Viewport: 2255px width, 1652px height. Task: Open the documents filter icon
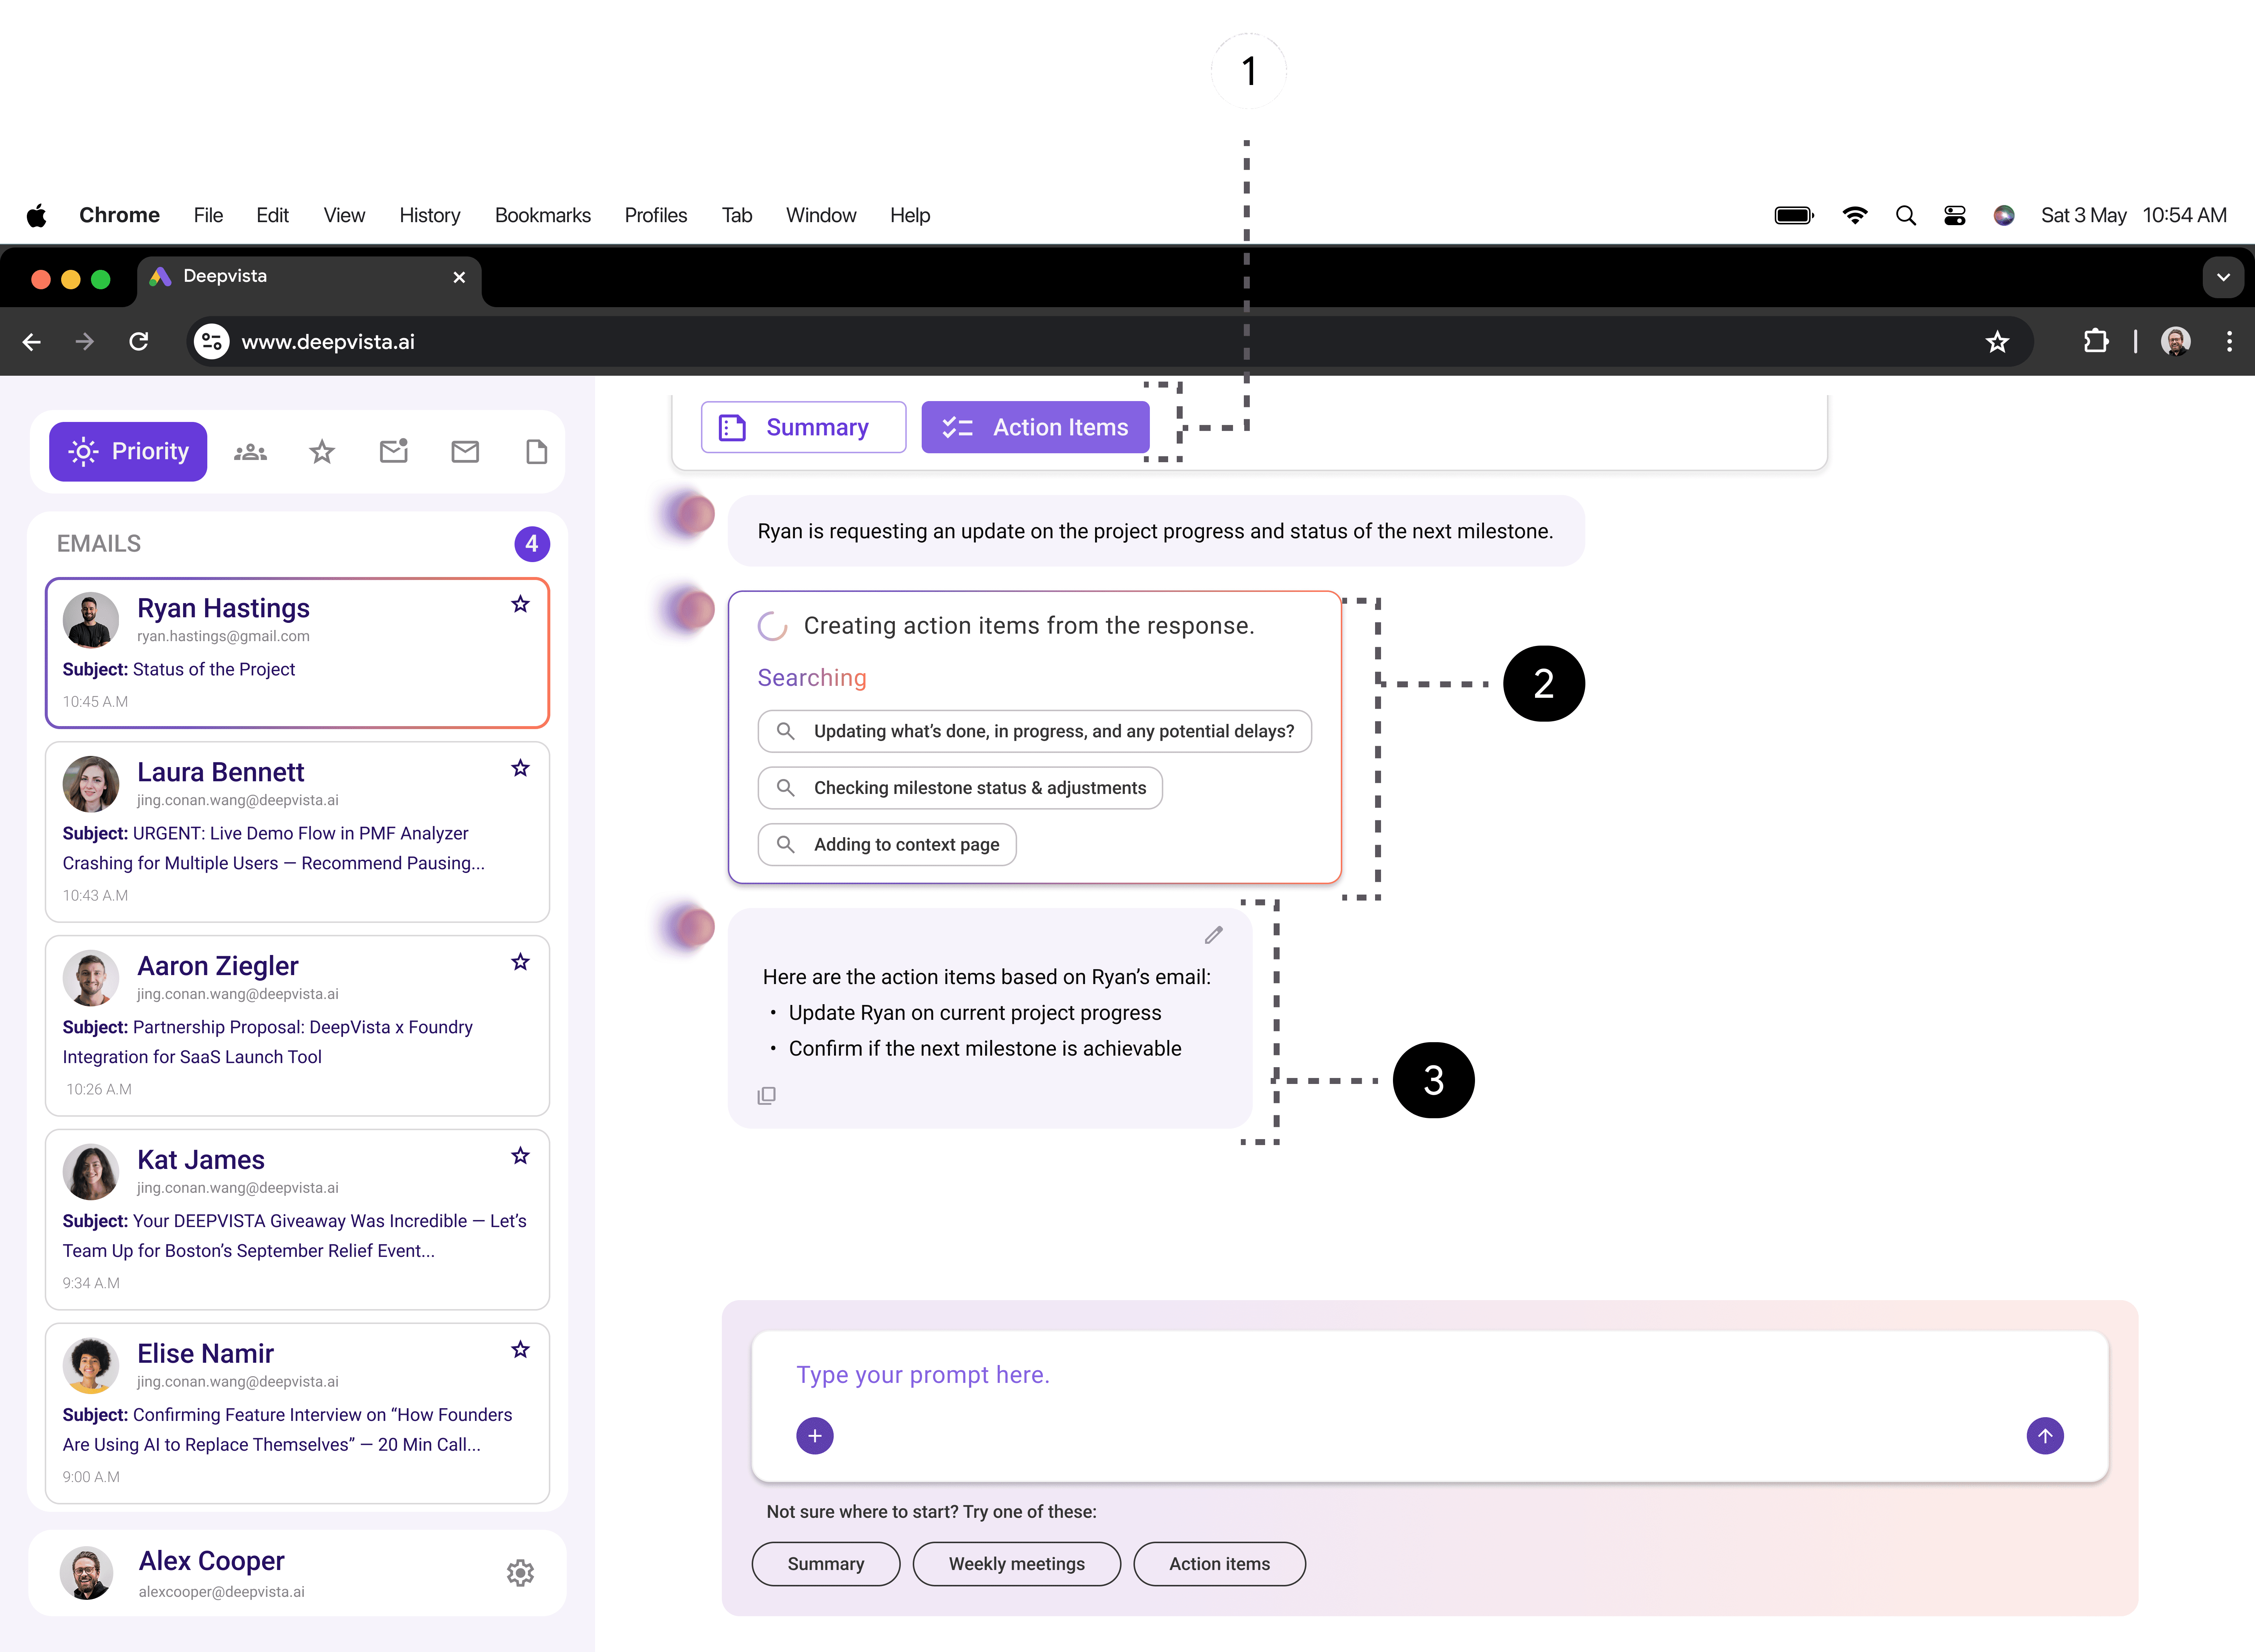[536, 452]
